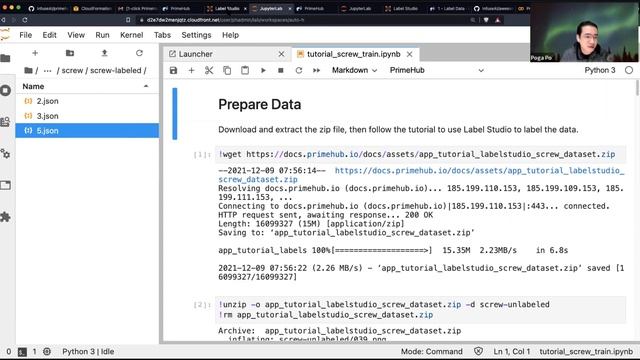Viewport: 640px width, 360px height.
Task: Select file 2.json
Action: point(87,101)
